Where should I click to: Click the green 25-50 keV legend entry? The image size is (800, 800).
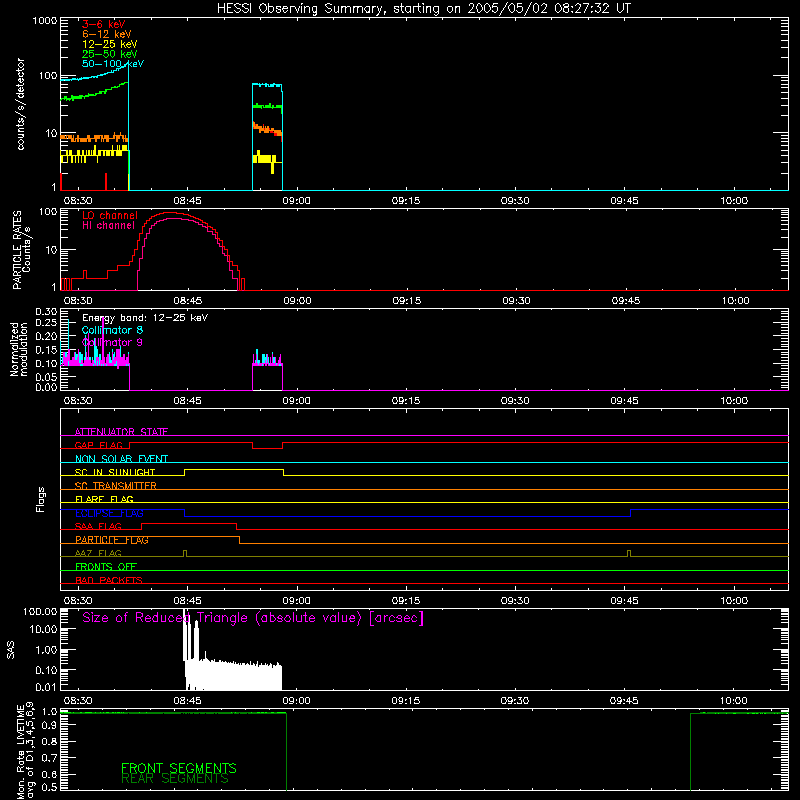point(109,54)
